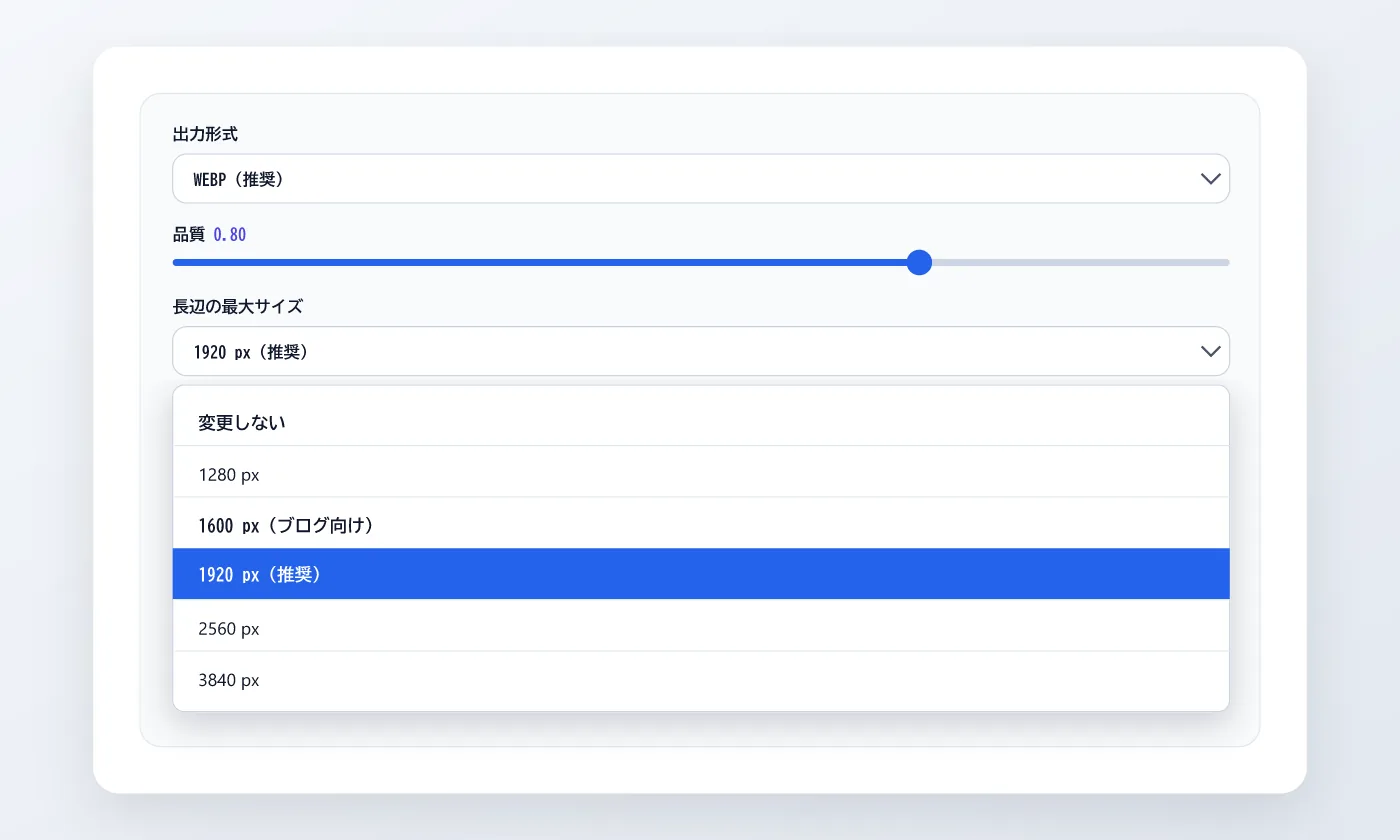Click the 出力形式 field label

click(x=205, y=134)
